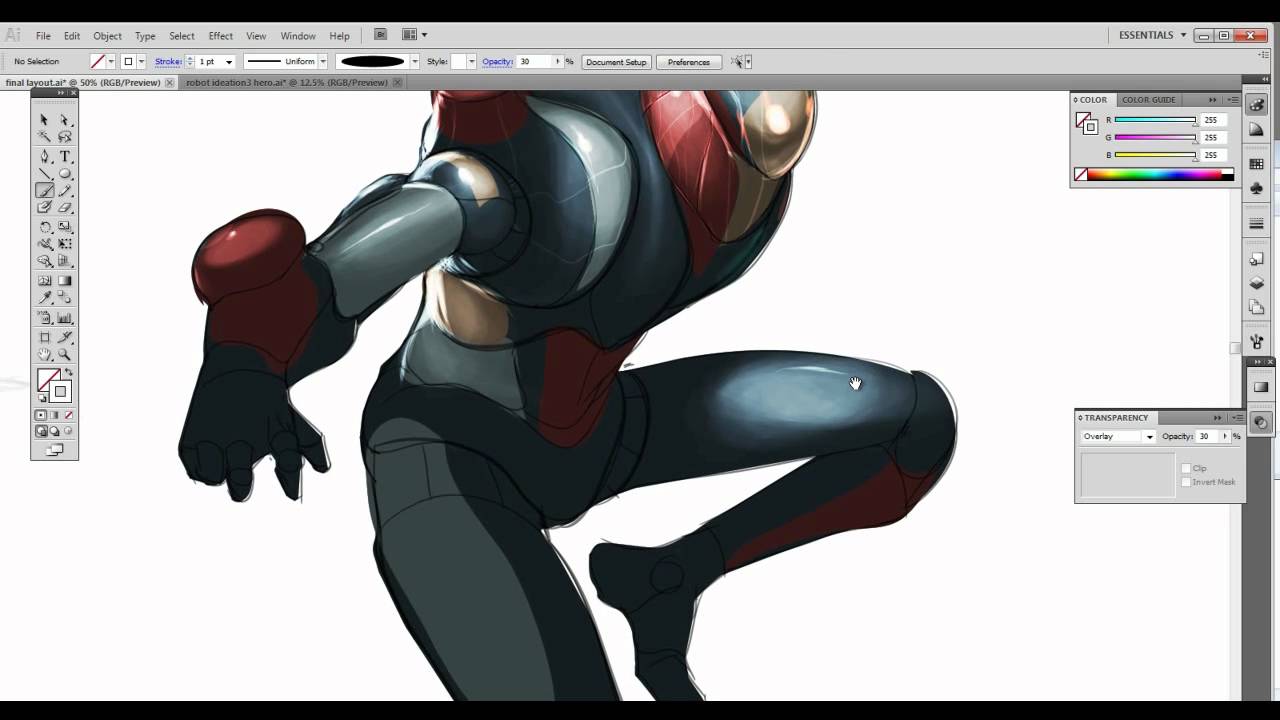Screen dimensions: 1280x720
Task: Select the Pencil tool
Action: click(x=65, y=190)
